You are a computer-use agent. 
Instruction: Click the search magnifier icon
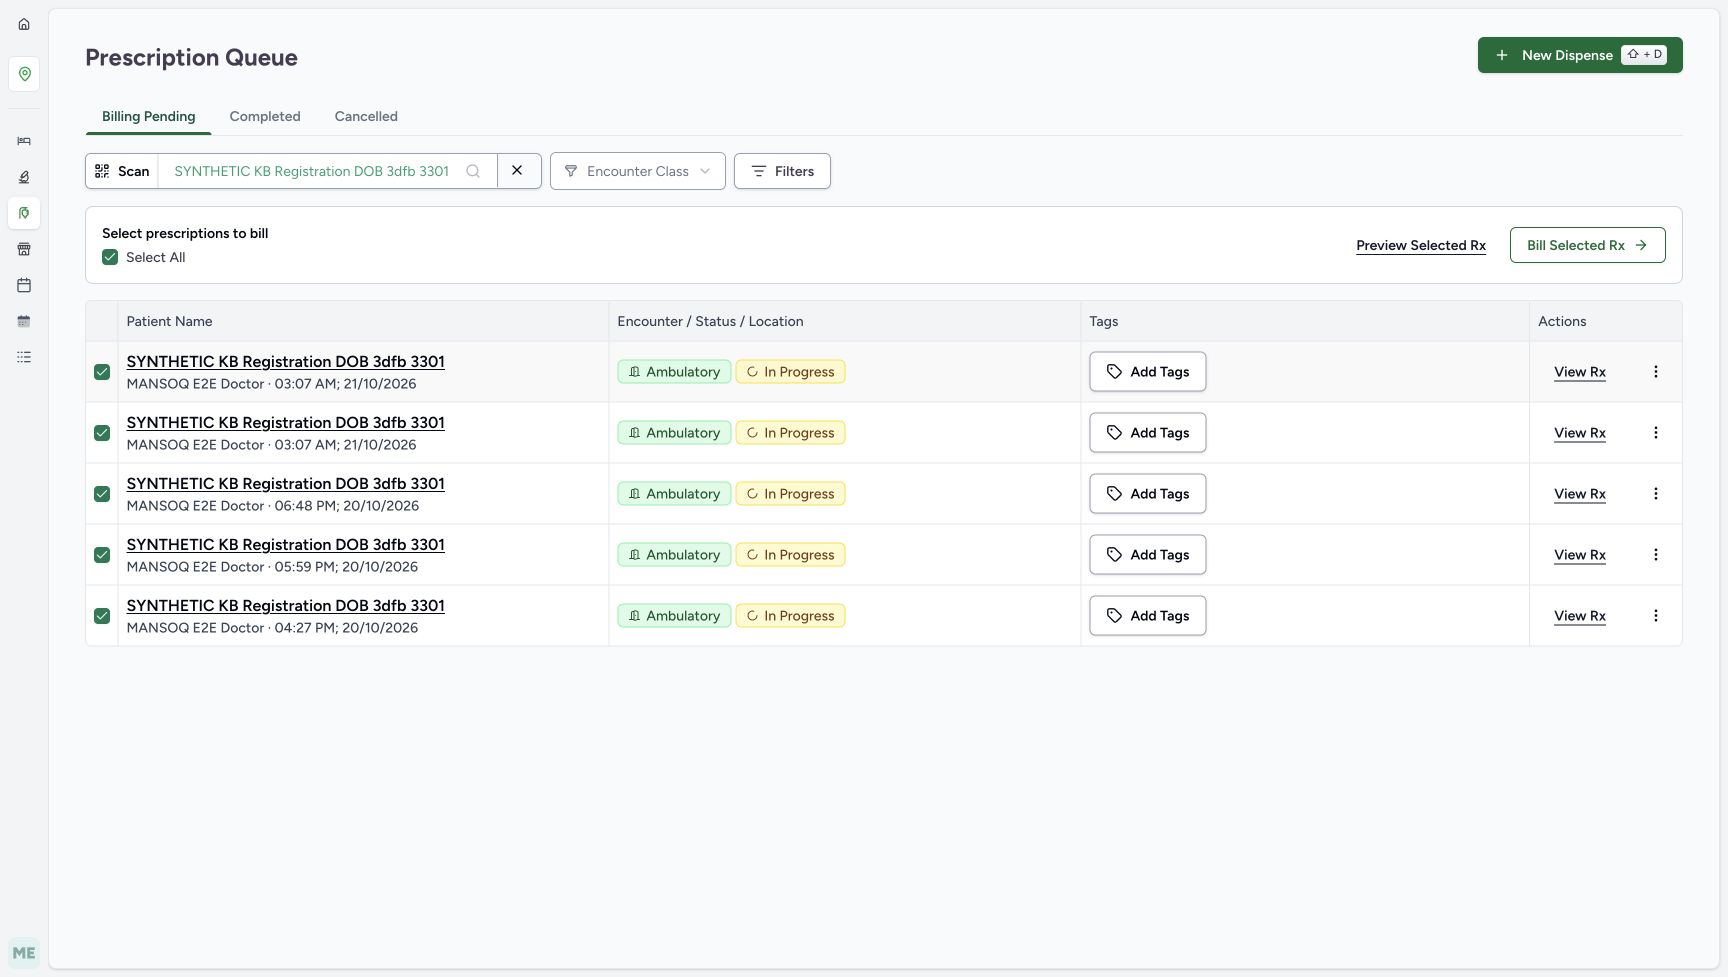coord(473,171)
